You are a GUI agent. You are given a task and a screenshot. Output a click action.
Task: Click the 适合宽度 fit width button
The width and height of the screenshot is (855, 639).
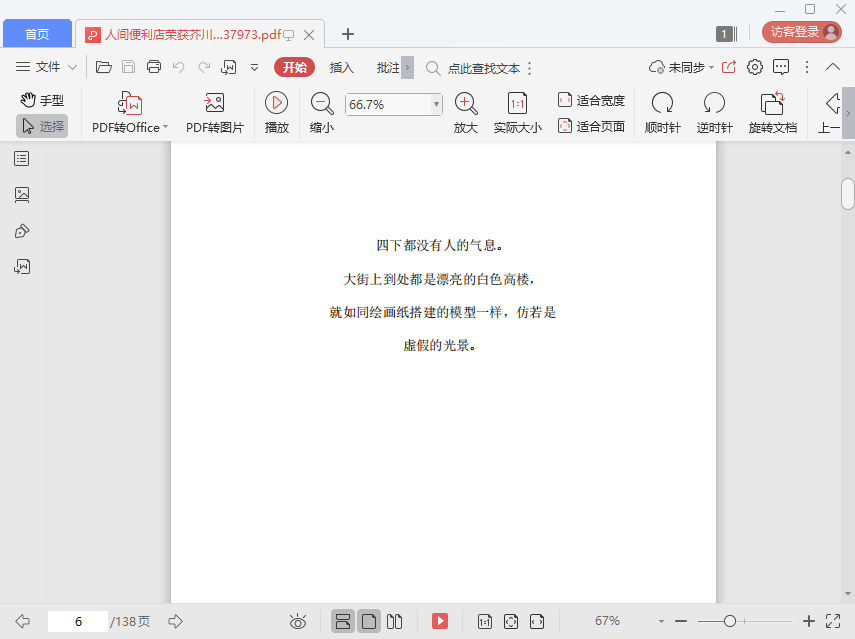pos(591,100)
